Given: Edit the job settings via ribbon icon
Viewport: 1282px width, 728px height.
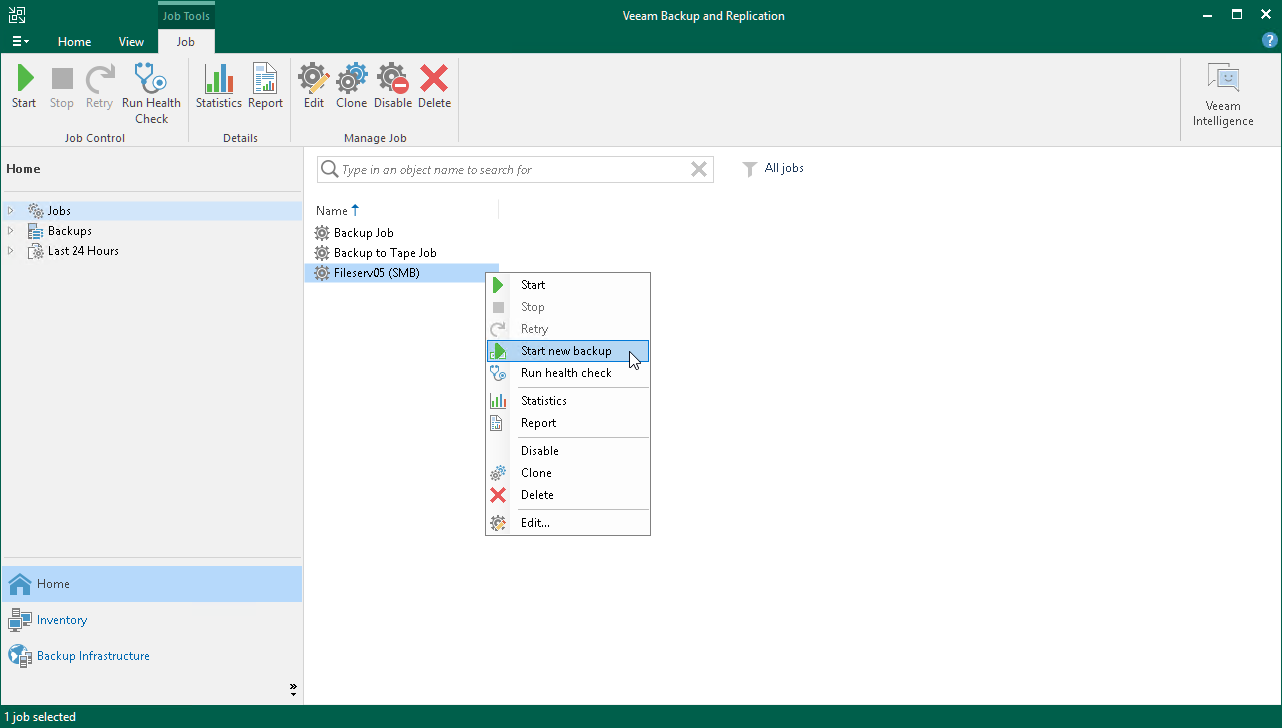Looking at the screenshot, I should pos(313,85).
